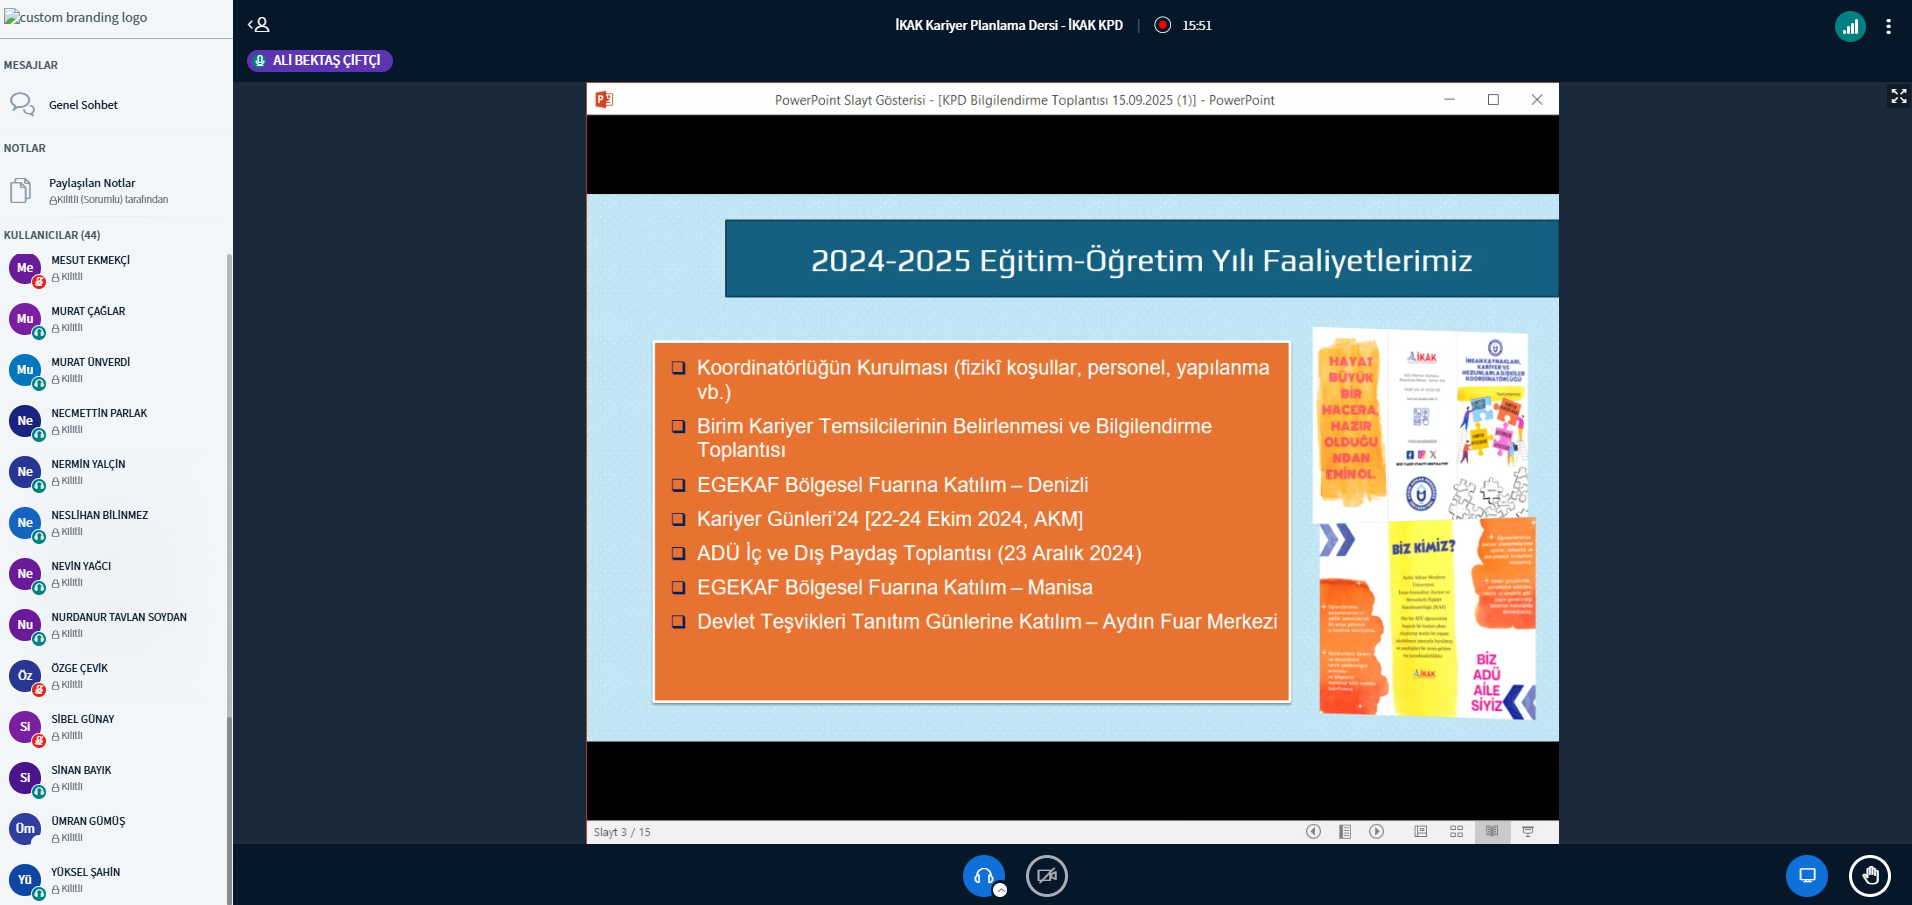
Task: Click bullet "ADÜ İç ve Dış Paydaş Toplantısı"
Action: pos(919,553)
